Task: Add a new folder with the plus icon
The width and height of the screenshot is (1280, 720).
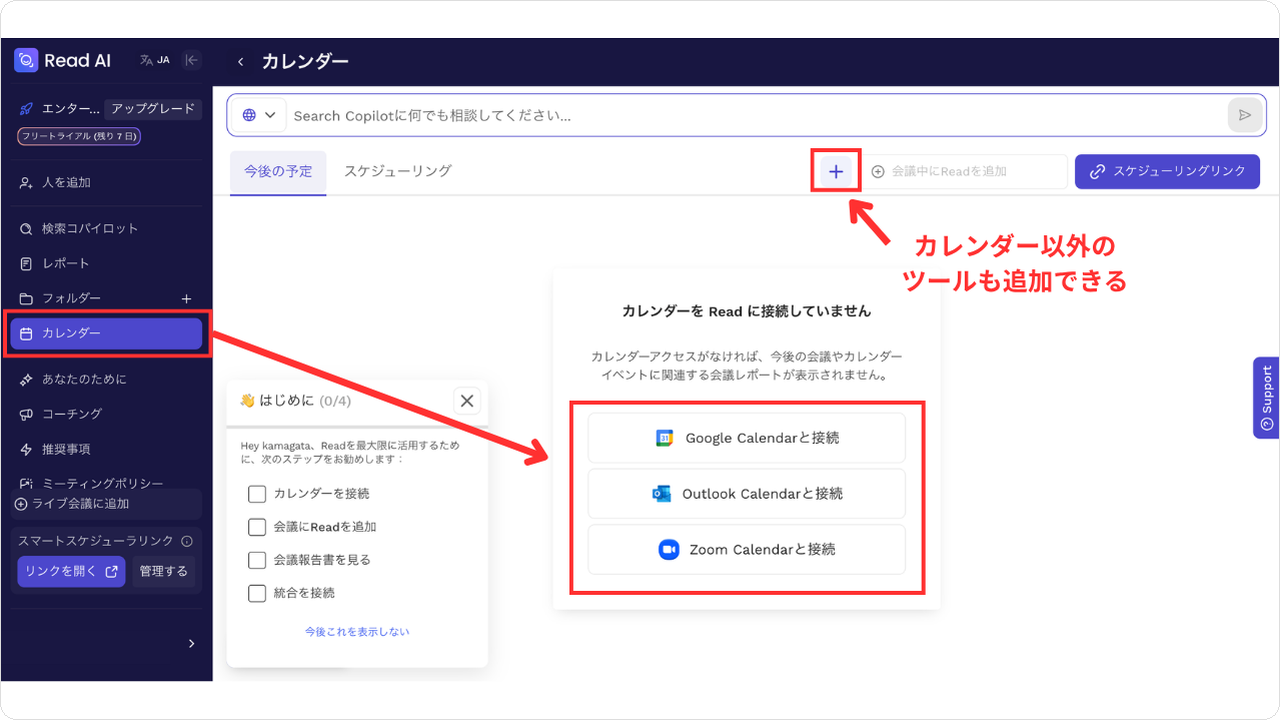Action: point(186,298)
